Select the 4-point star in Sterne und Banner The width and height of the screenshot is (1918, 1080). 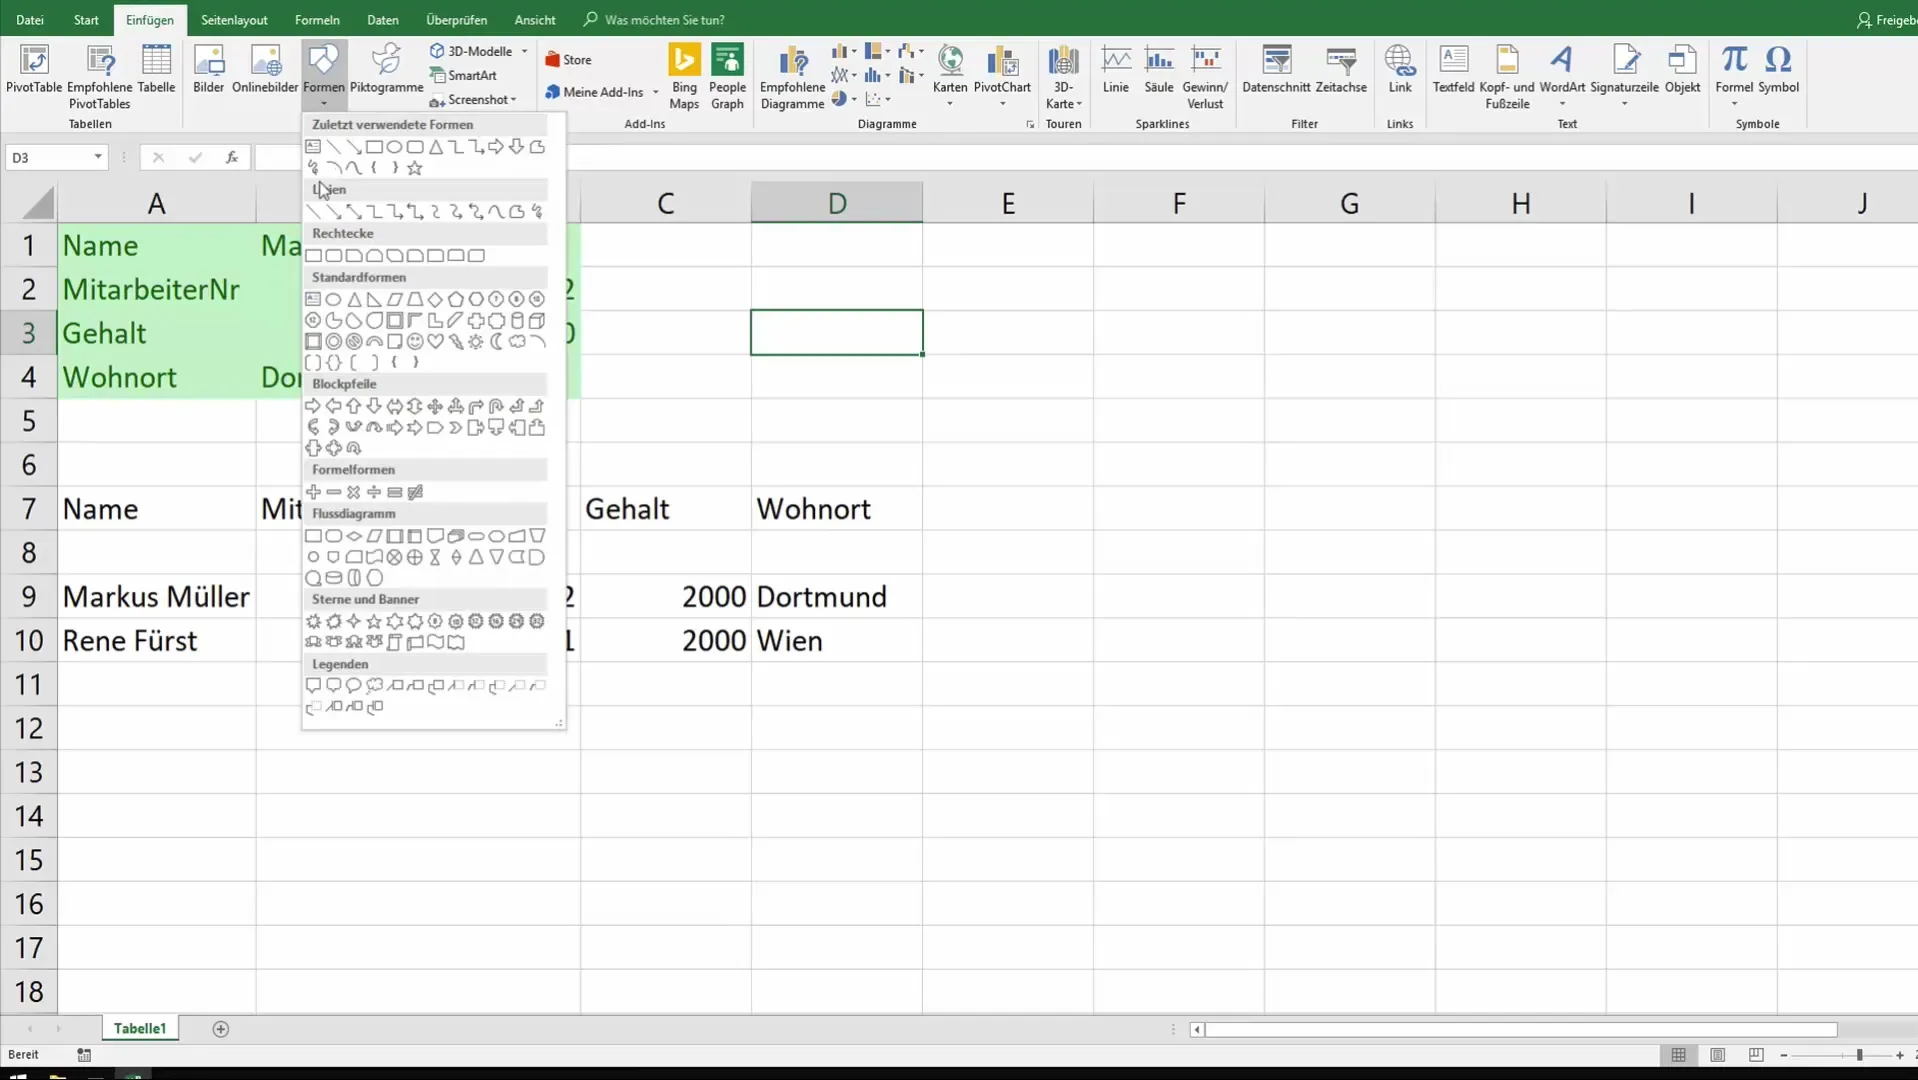(x=354, y=621)
